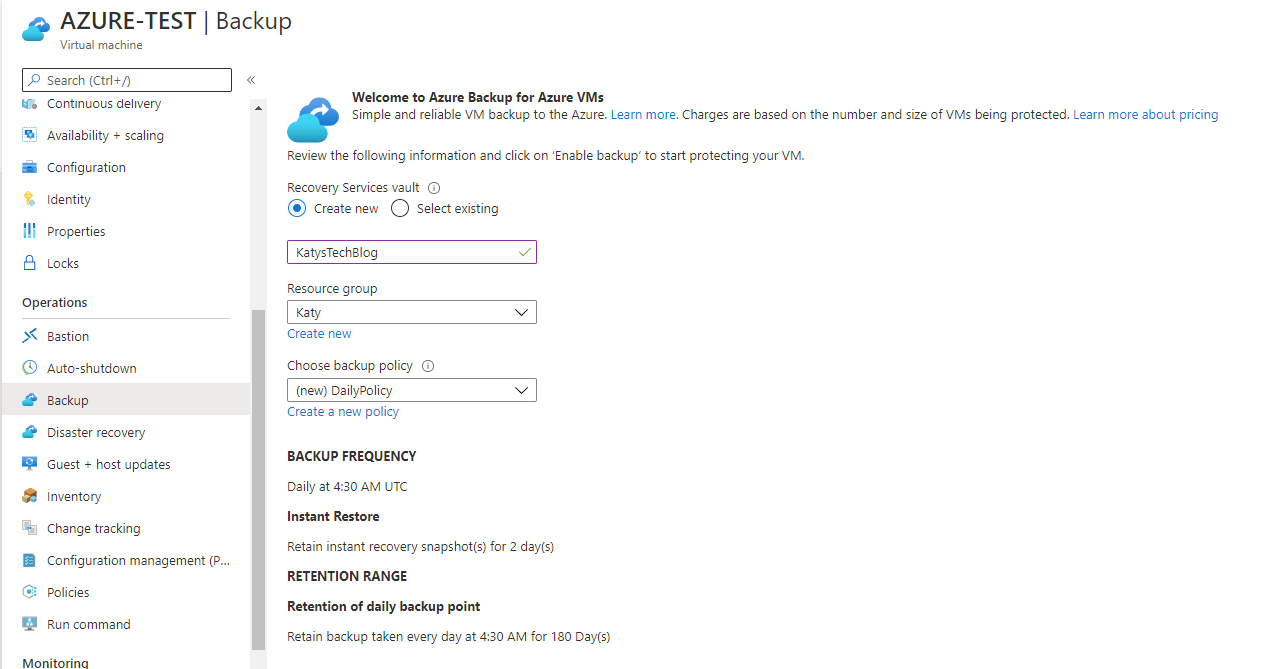Choose the Select existing radio option
This screenshot has height=669, width=1269.
(x=400, y=209)
